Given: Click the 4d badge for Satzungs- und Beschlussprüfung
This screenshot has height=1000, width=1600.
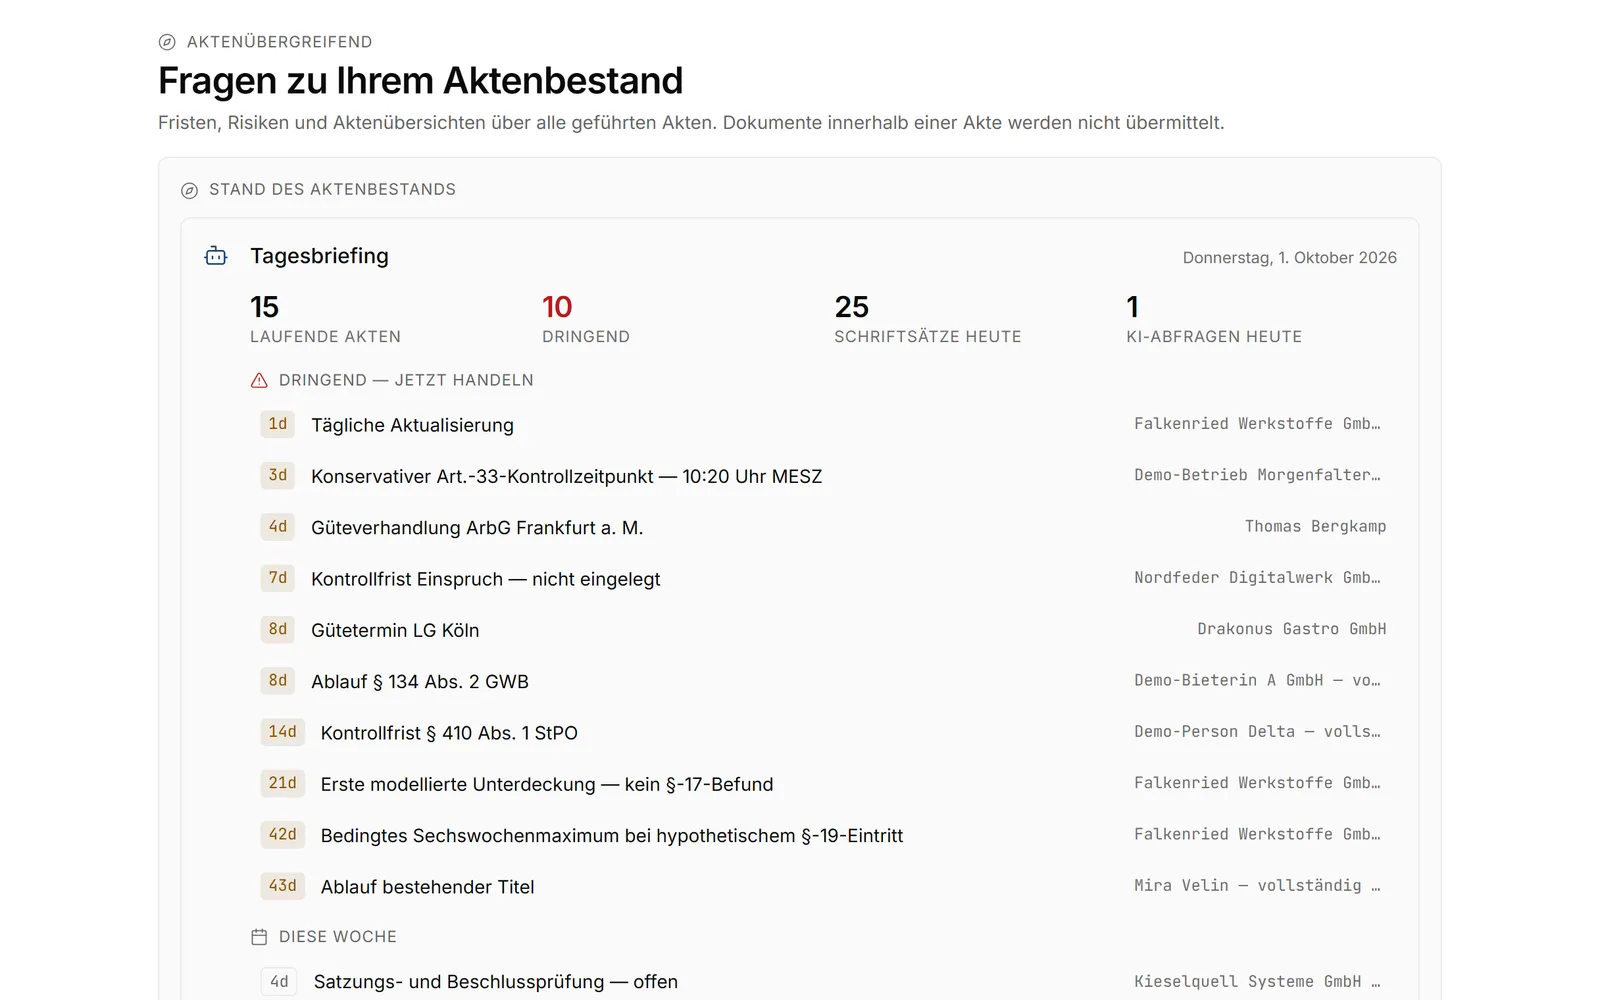Looking at the screenshot, I should click(x=279, y=982).
